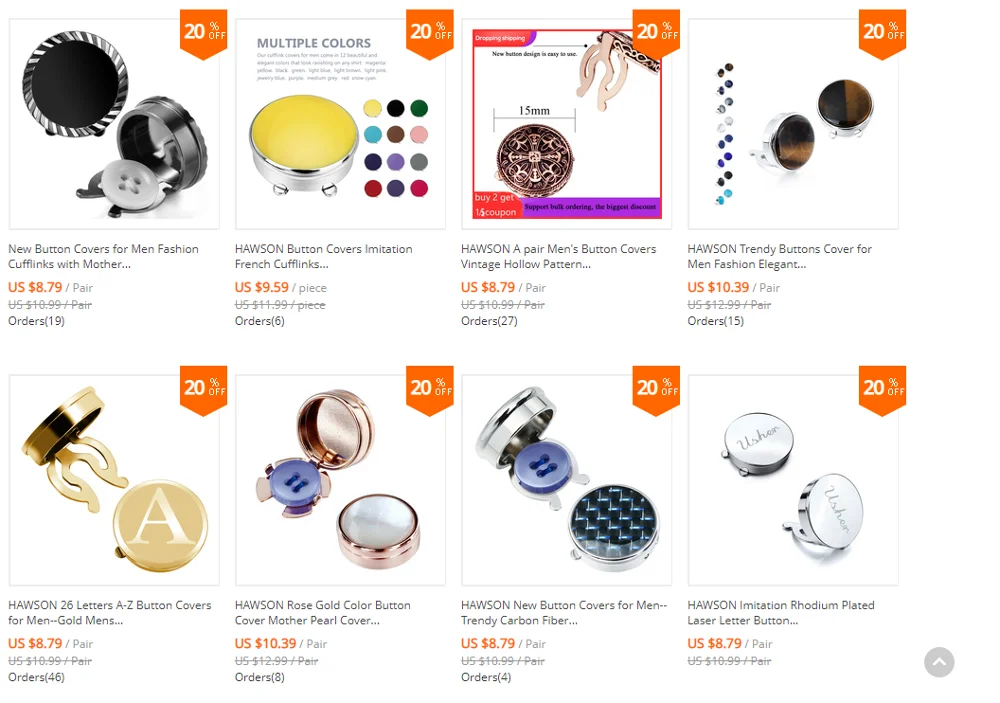Open New Button Covers for Men Fashion link

tap(103, 256)
